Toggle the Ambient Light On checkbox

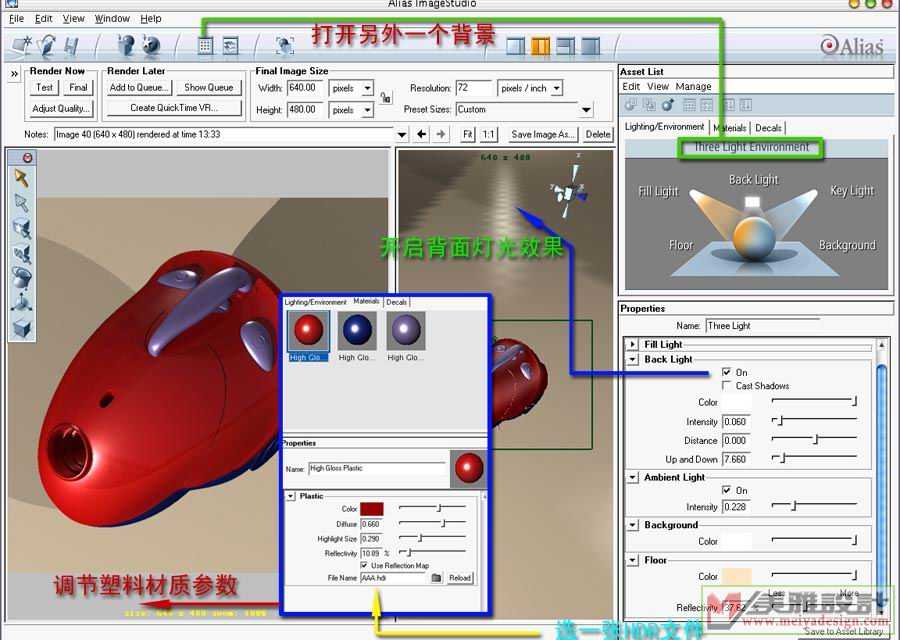click(x=726, y=490)
